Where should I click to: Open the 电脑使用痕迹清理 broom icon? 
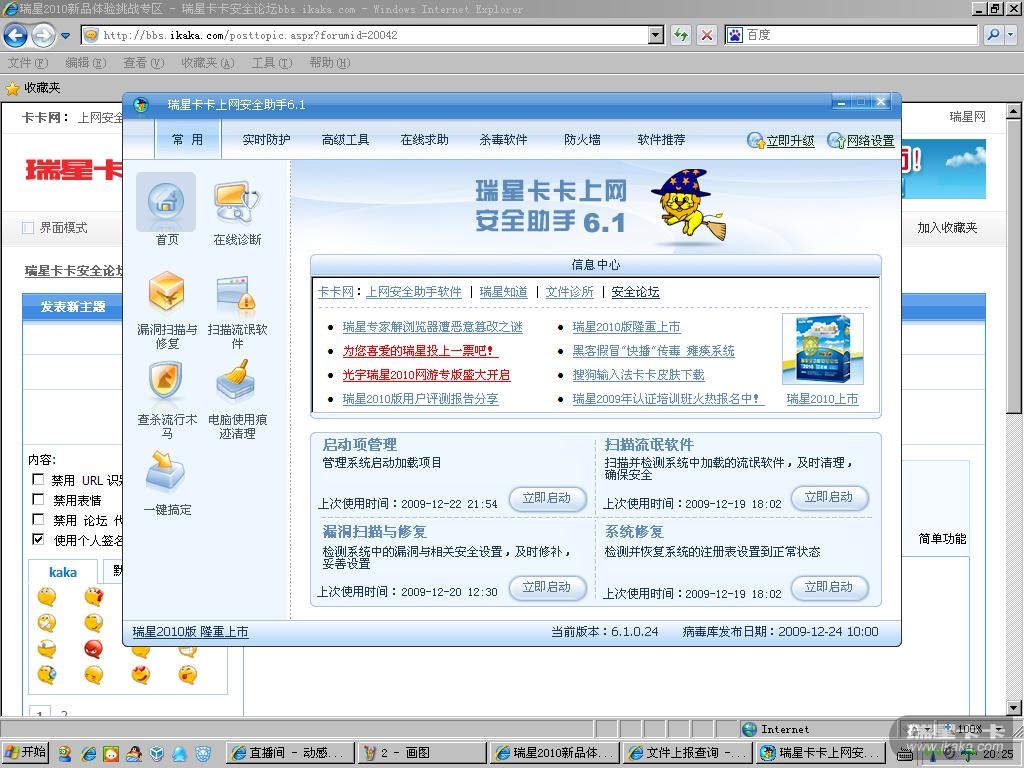click(236, 381)
